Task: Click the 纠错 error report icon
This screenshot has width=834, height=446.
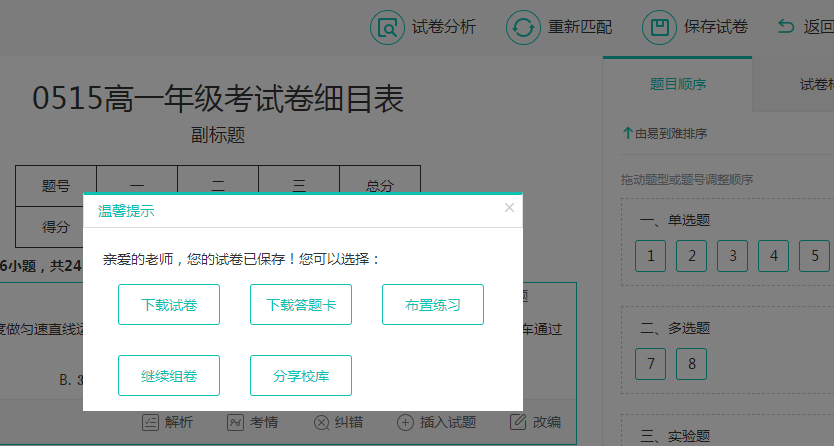Action: pos(321,423)
